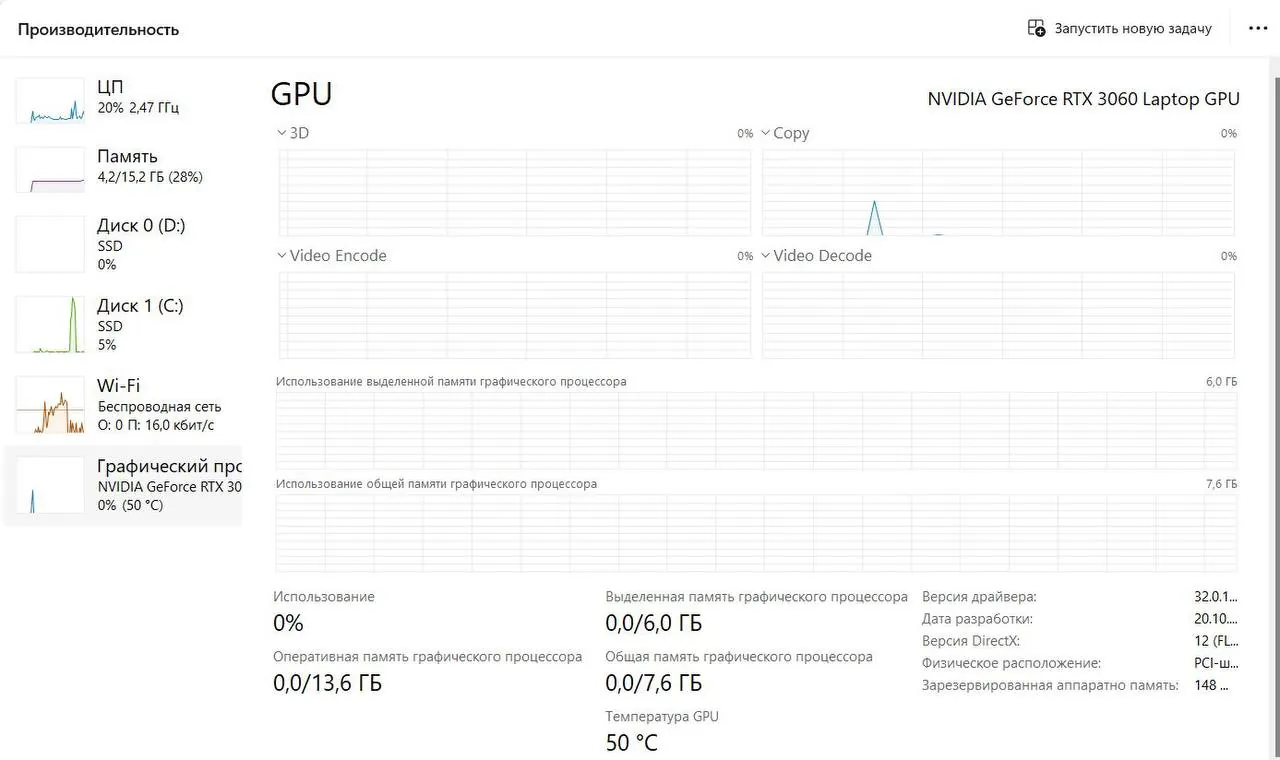This screenshot has width=1280, height=760.
Task: Click the Copy engine activity graph
Action: click(x=998, y=193)
